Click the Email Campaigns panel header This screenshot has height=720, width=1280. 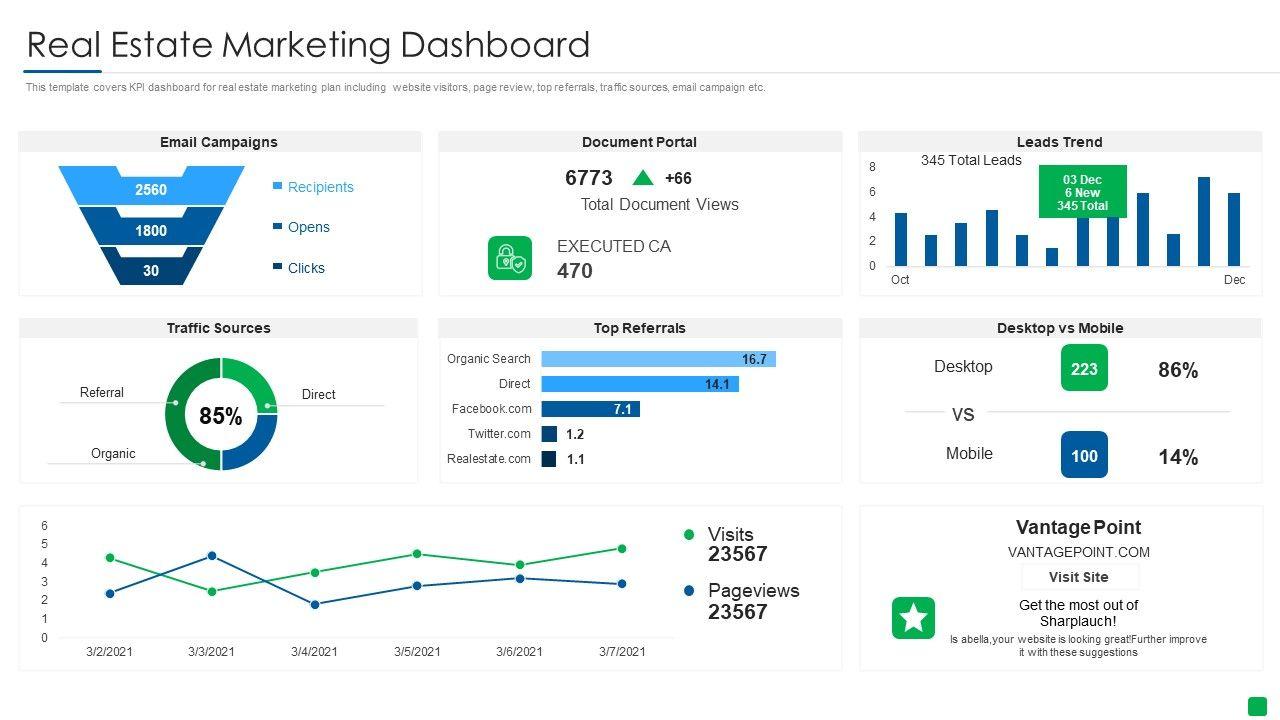pyautogui.click(x=219, y=142)
